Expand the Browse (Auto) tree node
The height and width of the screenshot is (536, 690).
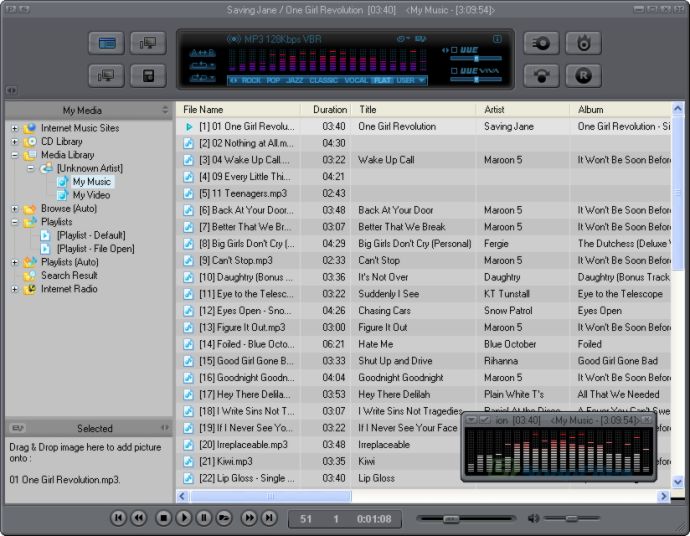(x=14, y=209)
